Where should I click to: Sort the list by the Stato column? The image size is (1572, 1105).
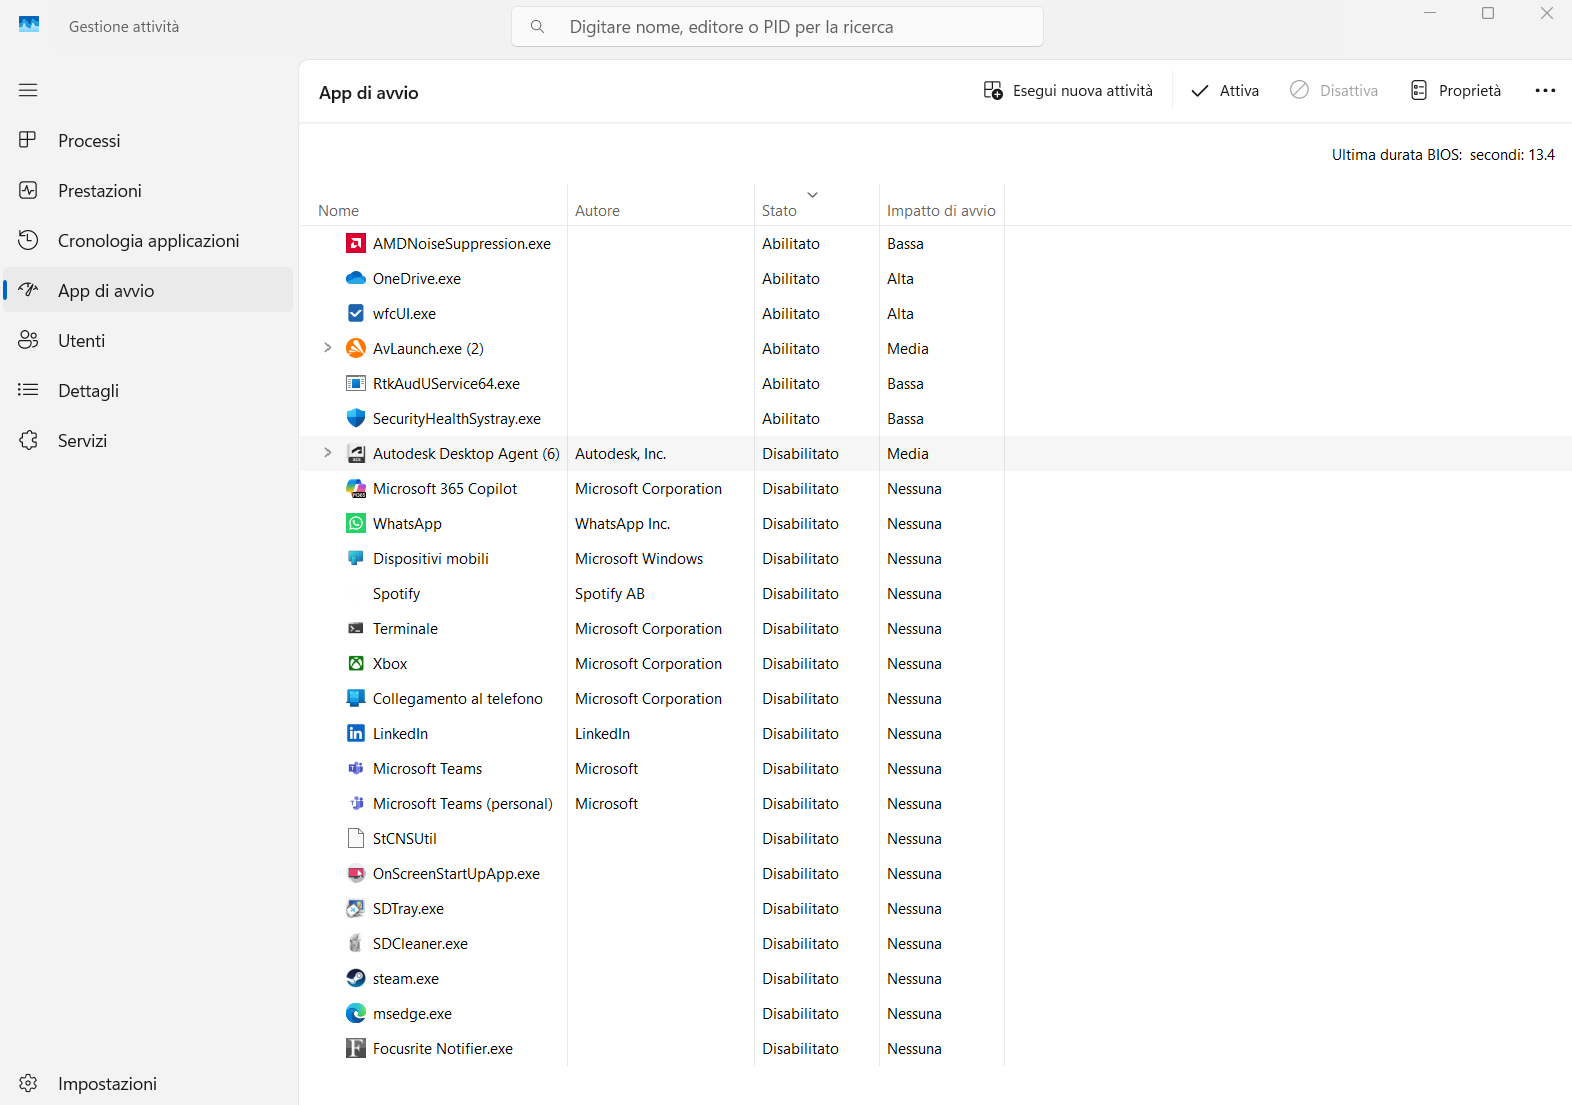(816, 205)
